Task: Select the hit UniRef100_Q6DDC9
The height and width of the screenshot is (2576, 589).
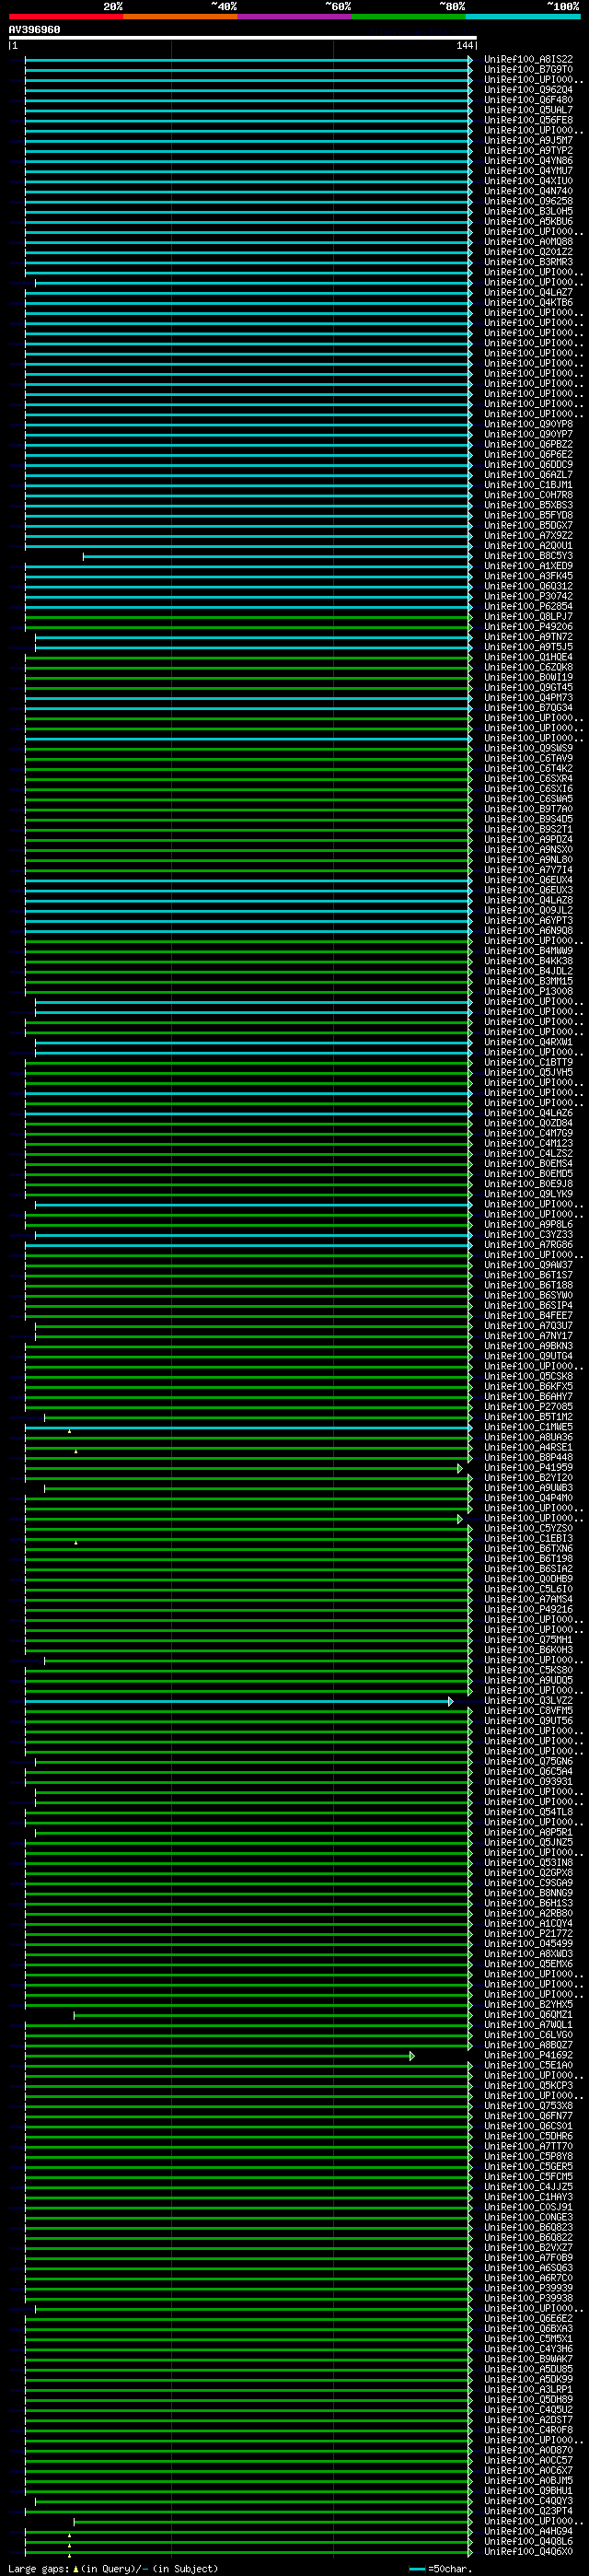Action: pyautogui.click(x=529, y=465)
